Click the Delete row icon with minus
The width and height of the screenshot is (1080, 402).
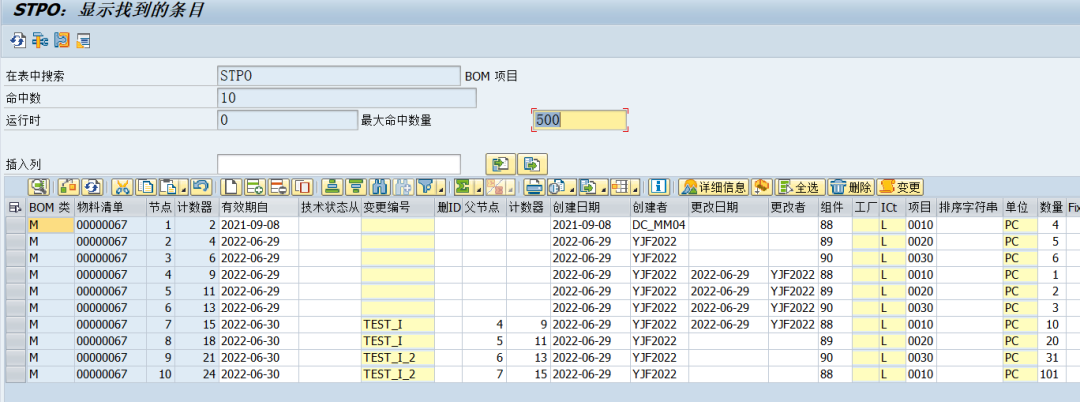[x=278, y=187]
